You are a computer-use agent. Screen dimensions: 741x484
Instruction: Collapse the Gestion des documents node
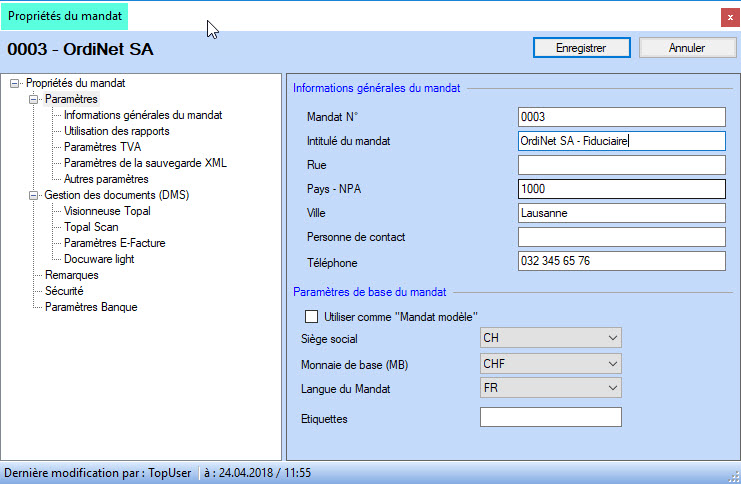[33, 196]
